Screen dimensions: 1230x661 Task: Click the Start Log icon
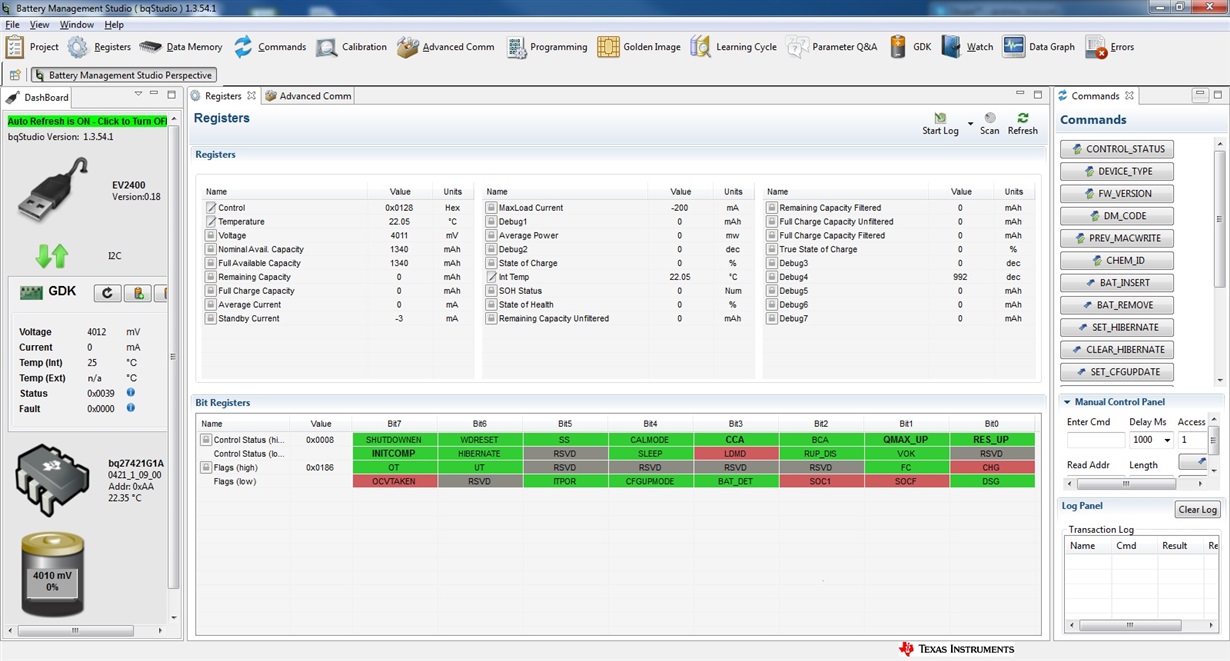(940, 118)
